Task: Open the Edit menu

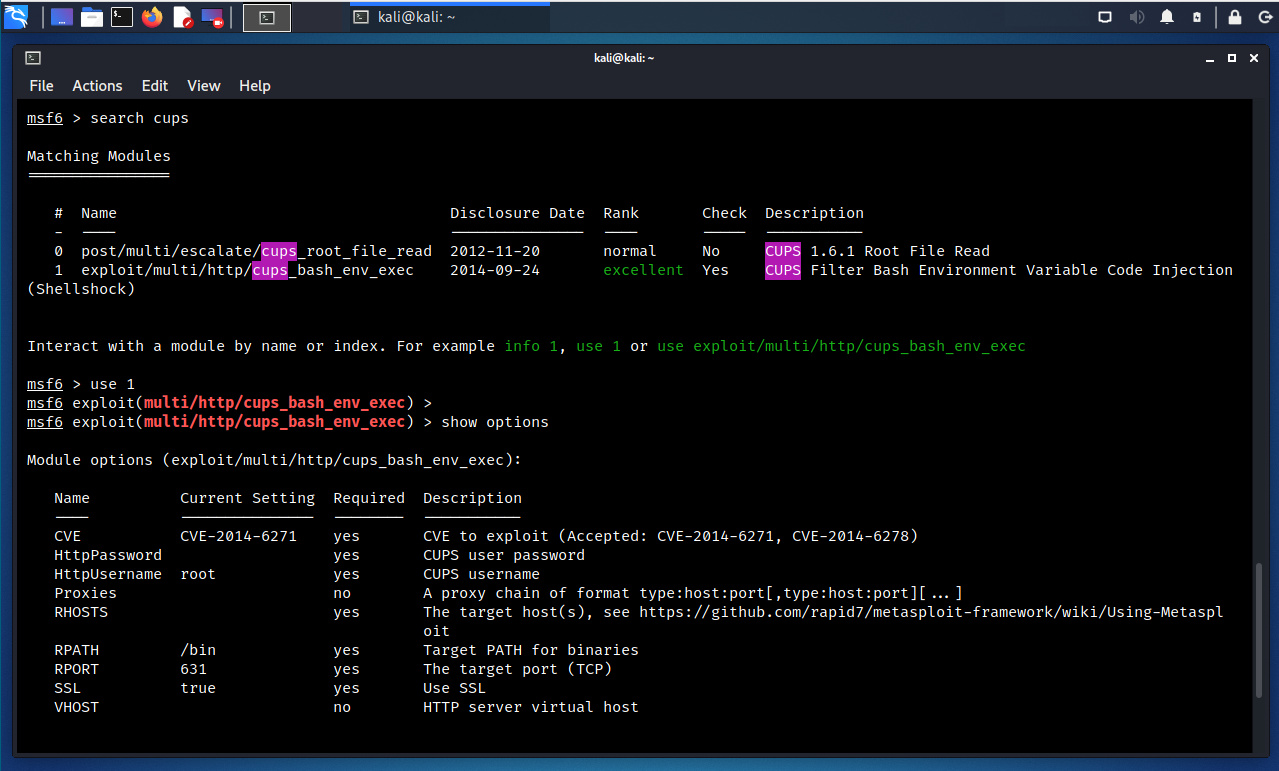Action: (x=154, y=86)
